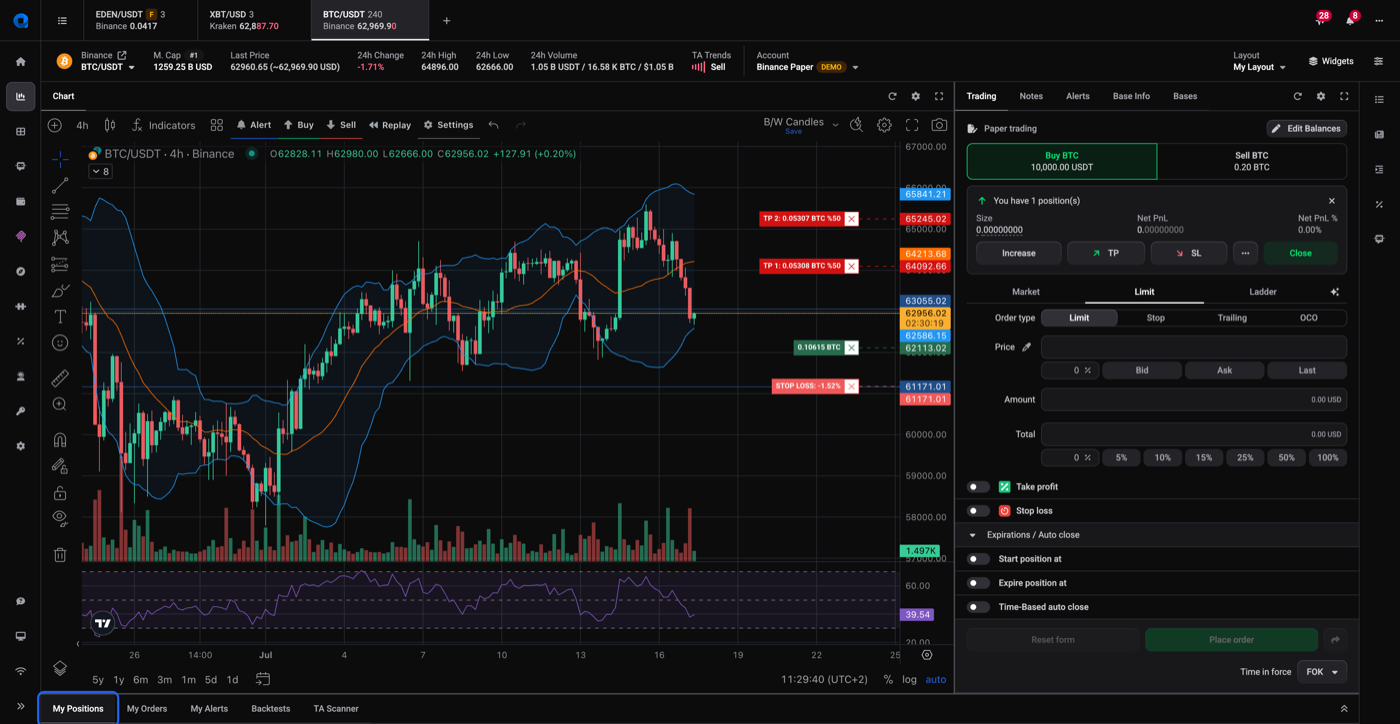Screen dimensions: 1400x724
Task: Take a chart snapshot with camera icon
Action: tap(939, 125)
